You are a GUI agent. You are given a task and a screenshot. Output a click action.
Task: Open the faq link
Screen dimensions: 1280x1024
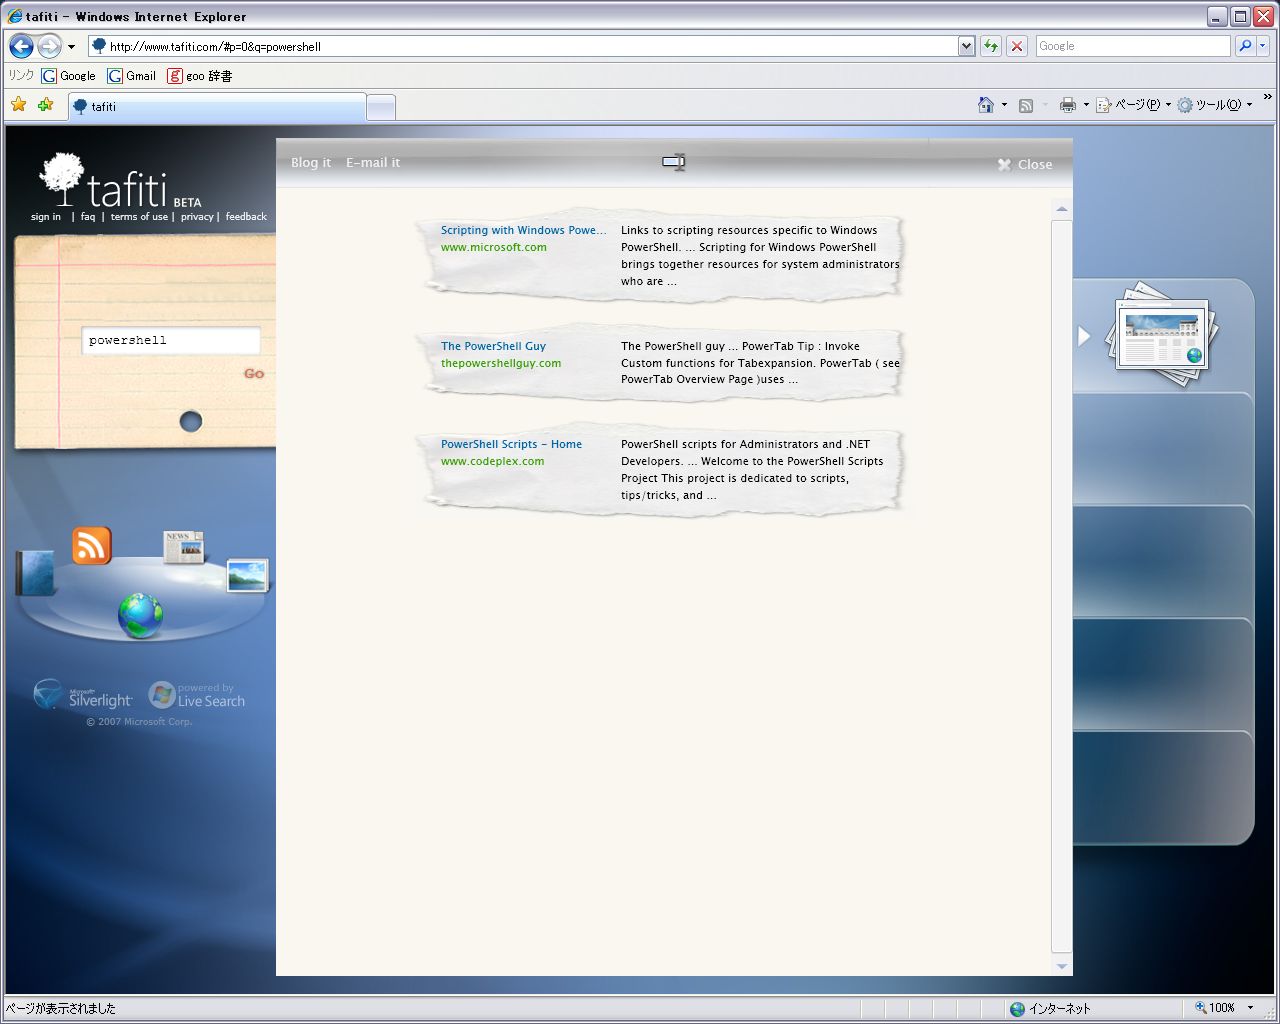point(88,217)
